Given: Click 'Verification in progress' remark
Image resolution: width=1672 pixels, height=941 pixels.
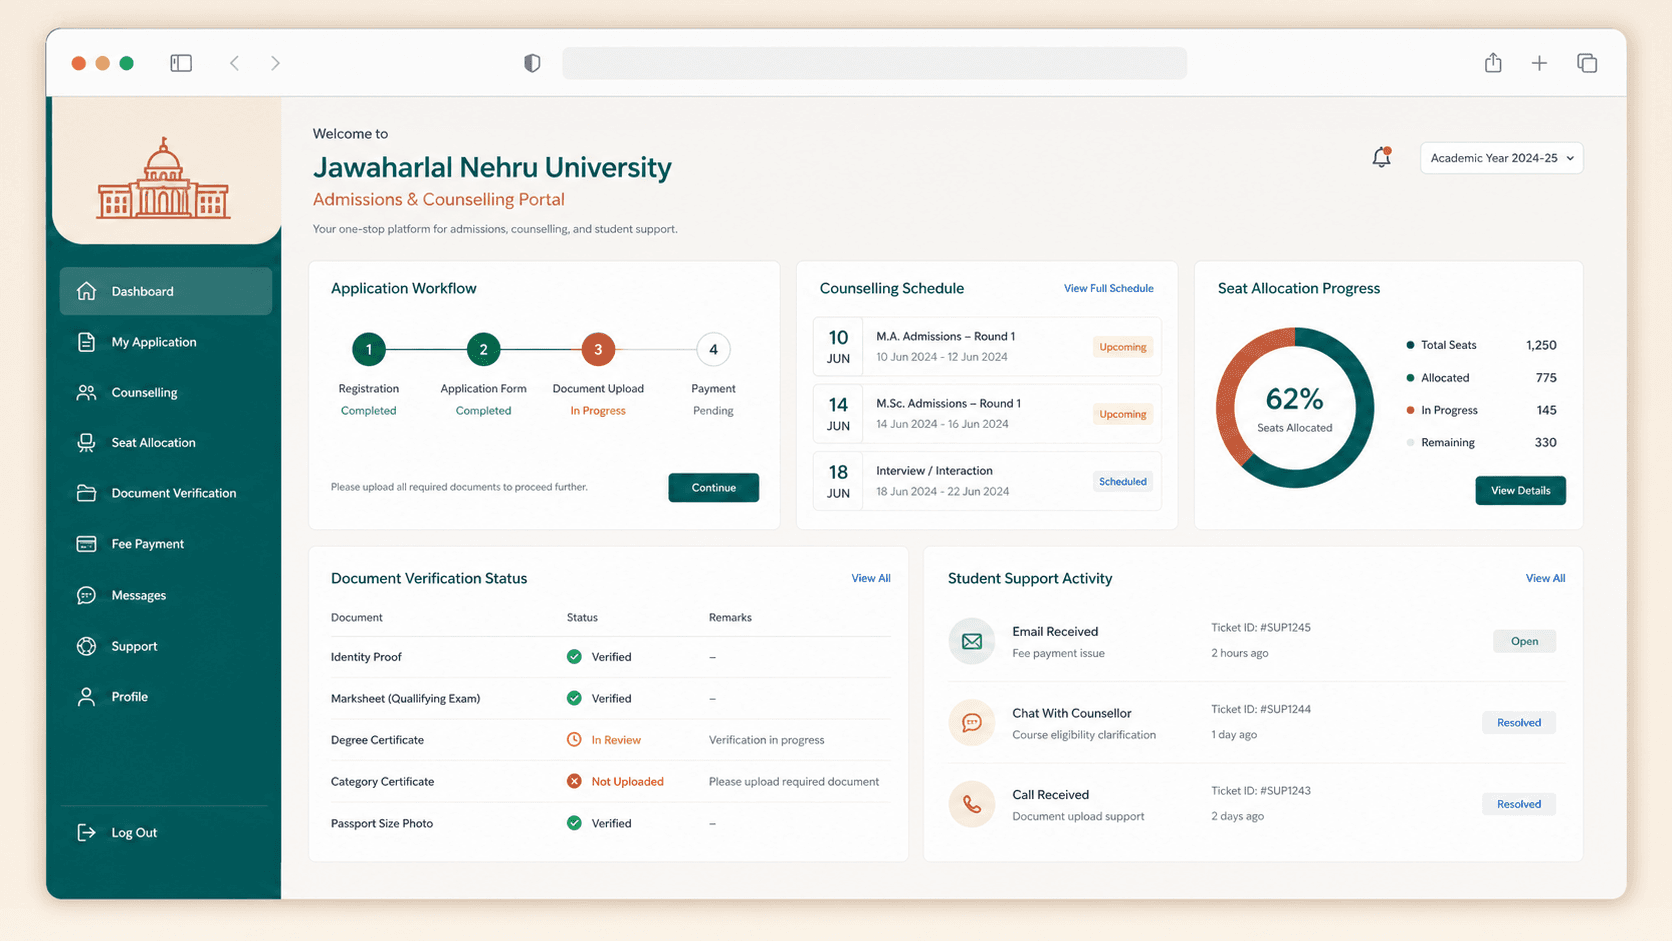Looking at the screenshot, I should pos(767,740).
